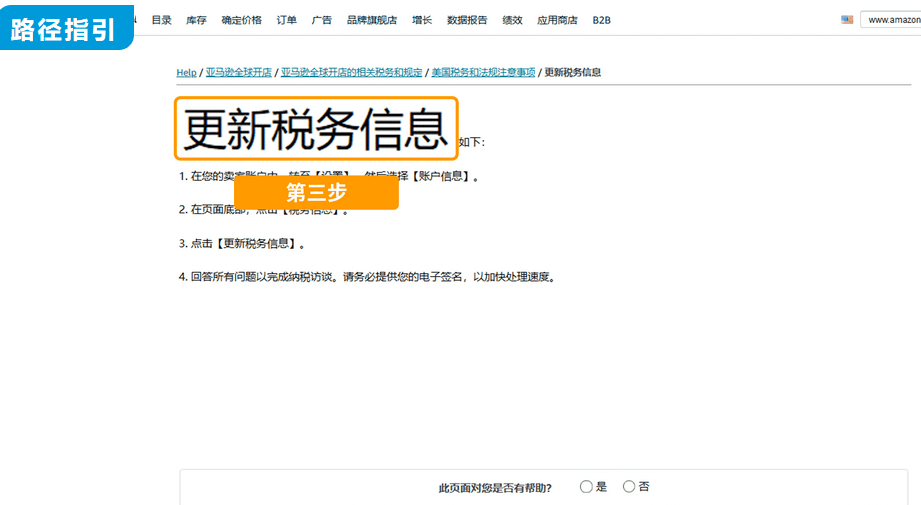Open the 数据报告 menu
Image resolution: width=921 pixels, height=505 pixels.
coord(467,20)
